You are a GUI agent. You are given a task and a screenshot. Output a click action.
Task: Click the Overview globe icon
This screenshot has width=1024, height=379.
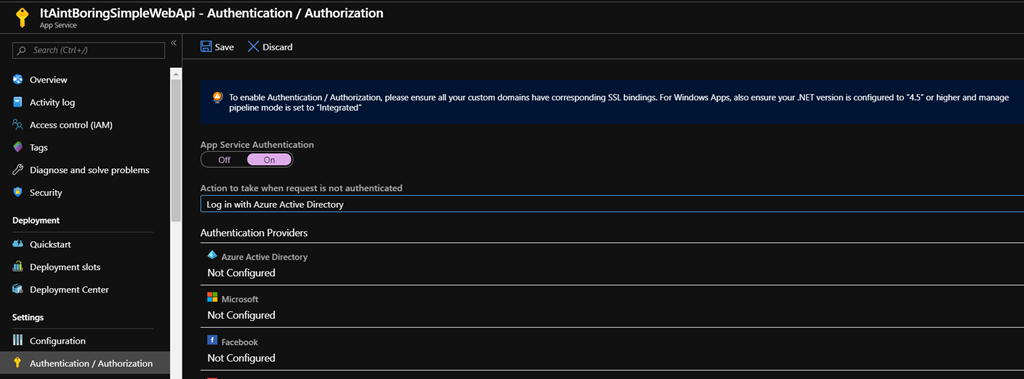(x=18, y=80)
